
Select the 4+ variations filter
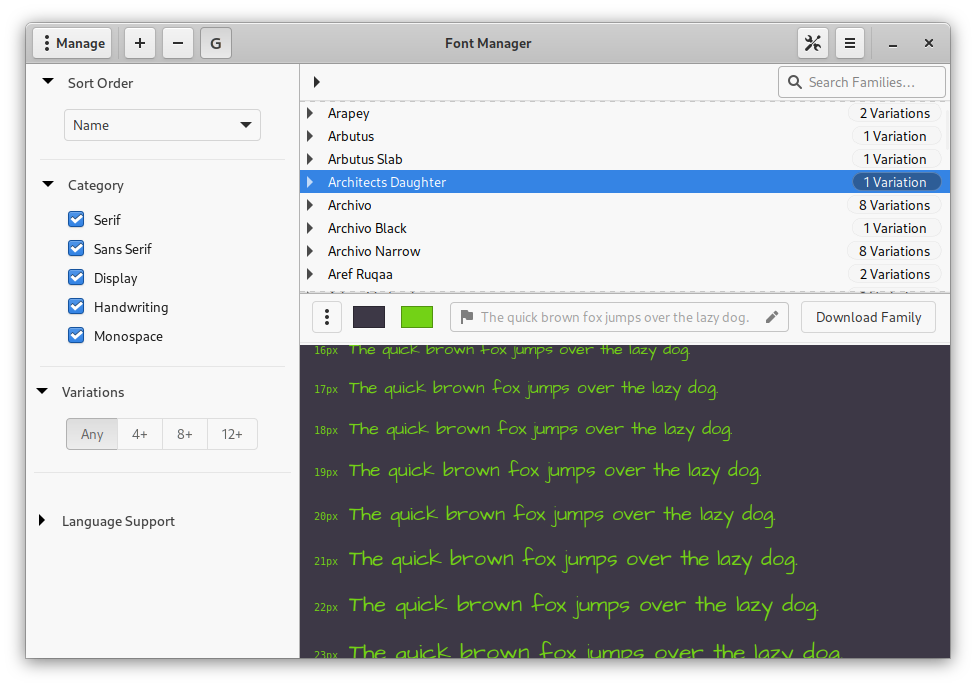point(140,434)
